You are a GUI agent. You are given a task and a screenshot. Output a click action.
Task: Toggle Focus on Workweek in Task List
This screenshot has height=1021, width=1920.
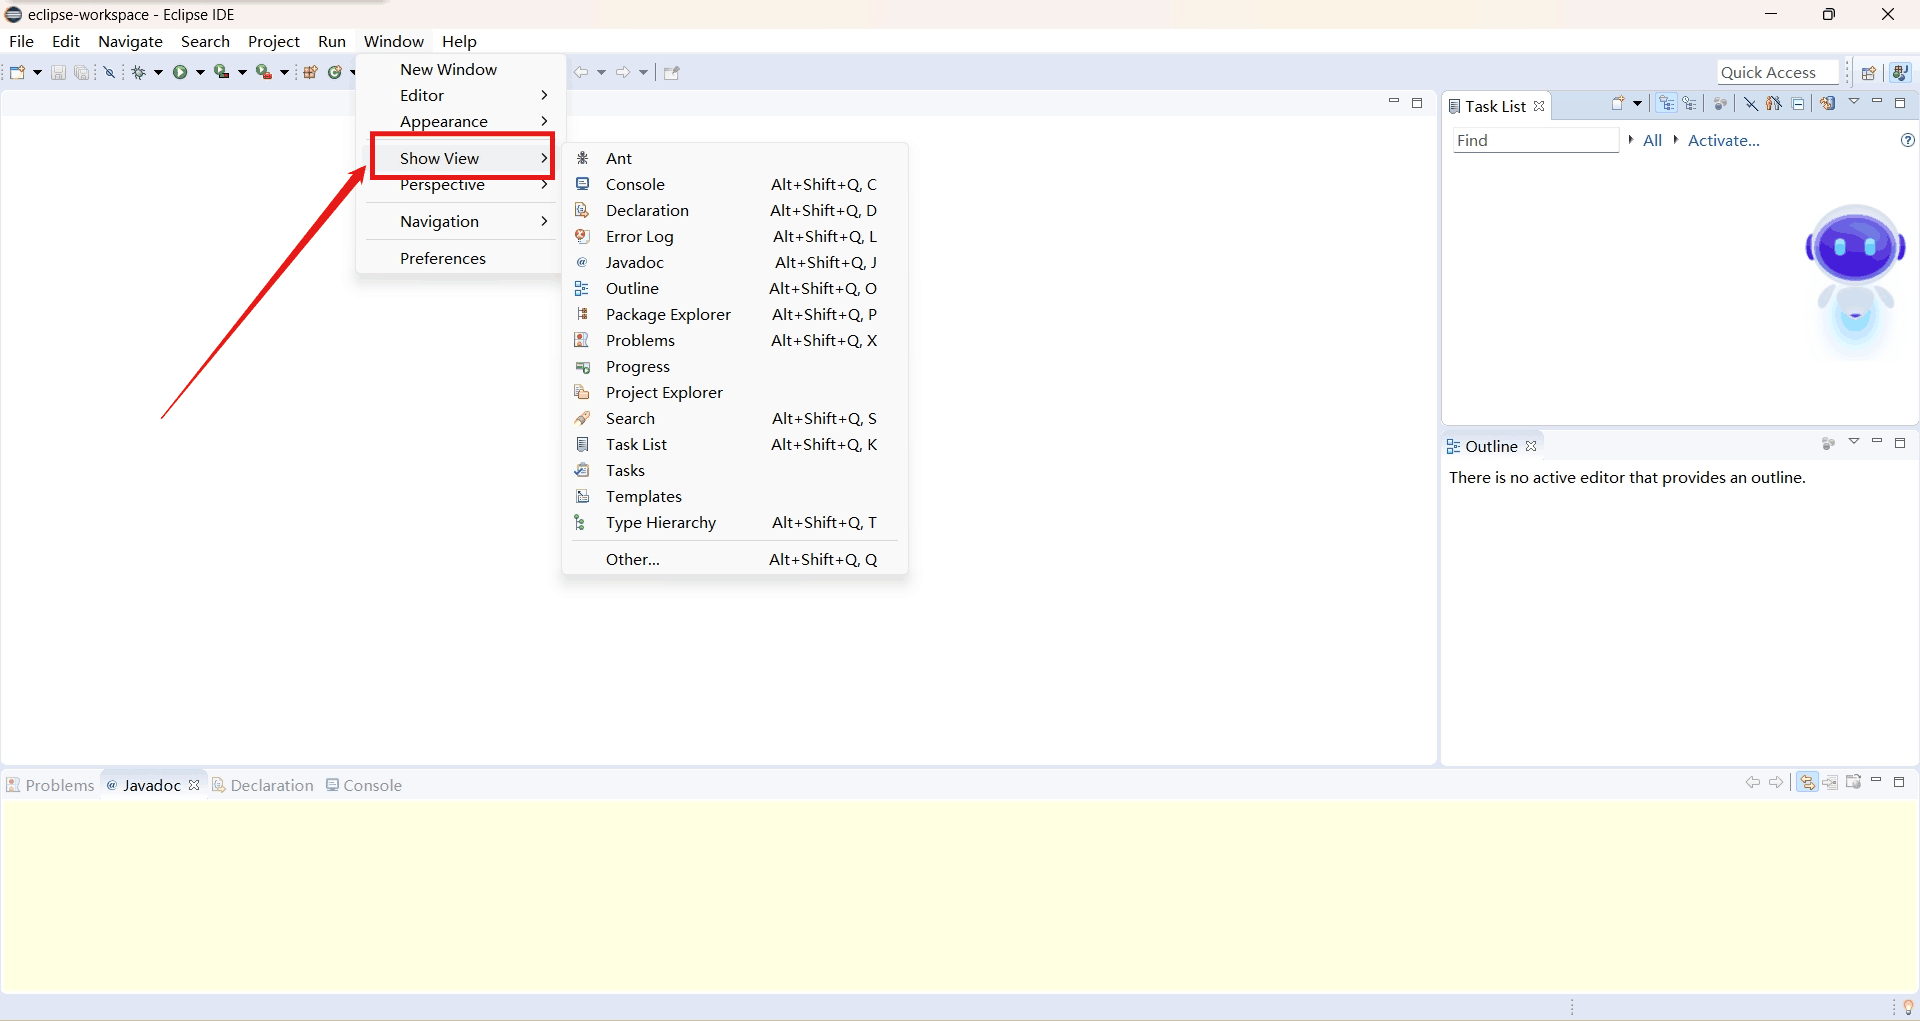1720,103
